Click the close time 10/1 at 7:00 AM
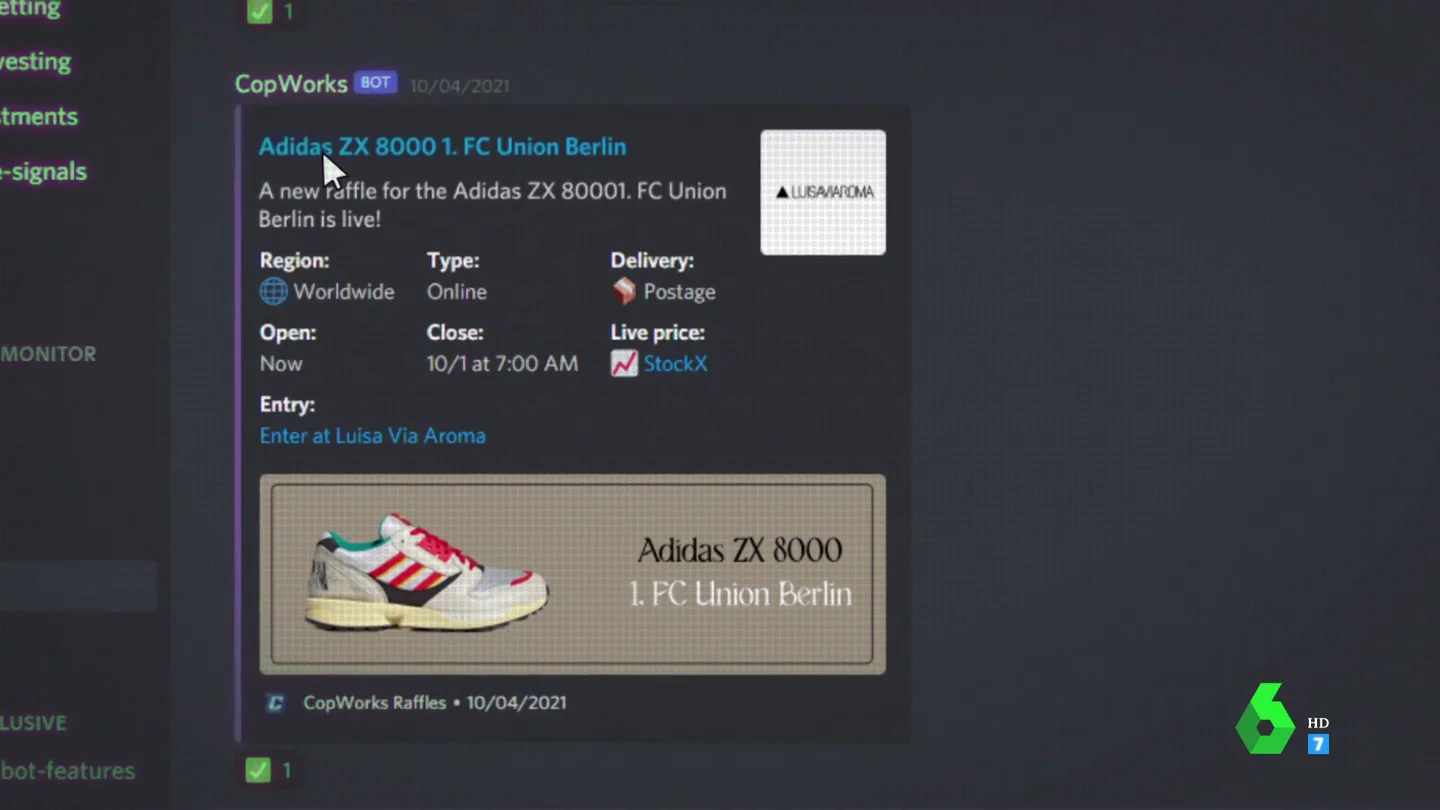Image resolution: width=1440 pixels, height=810 pixels. coord(502,364)
